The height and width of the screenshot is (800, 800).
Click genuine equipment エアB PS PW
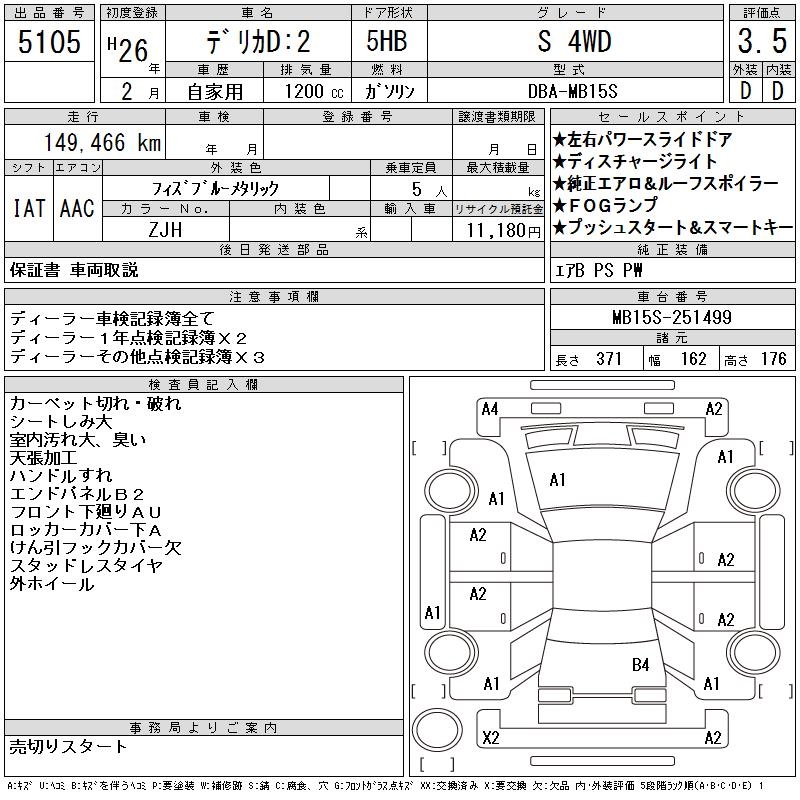[598, 270]
